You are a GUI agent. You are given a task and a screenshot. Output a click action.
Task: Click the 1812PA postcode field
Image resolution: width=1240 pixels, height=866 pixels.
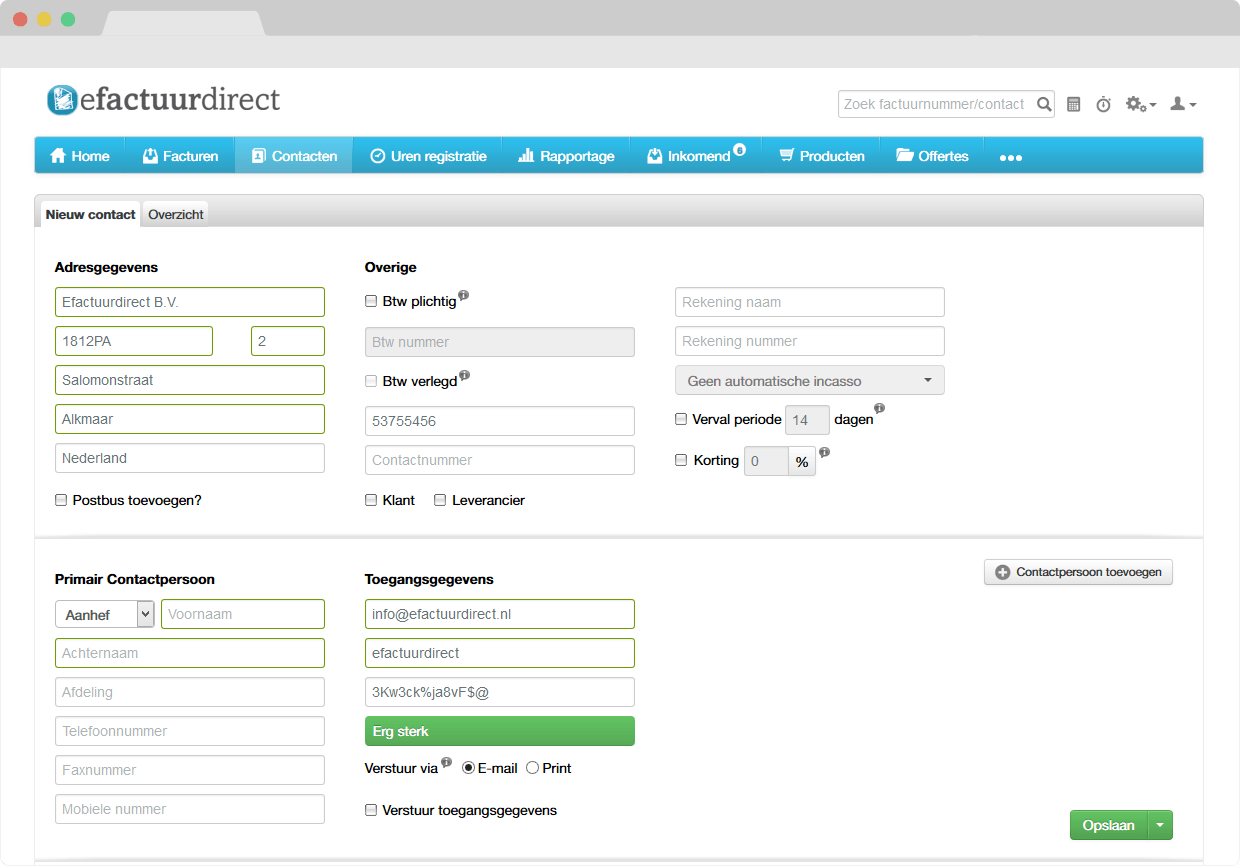coord(134,341)
